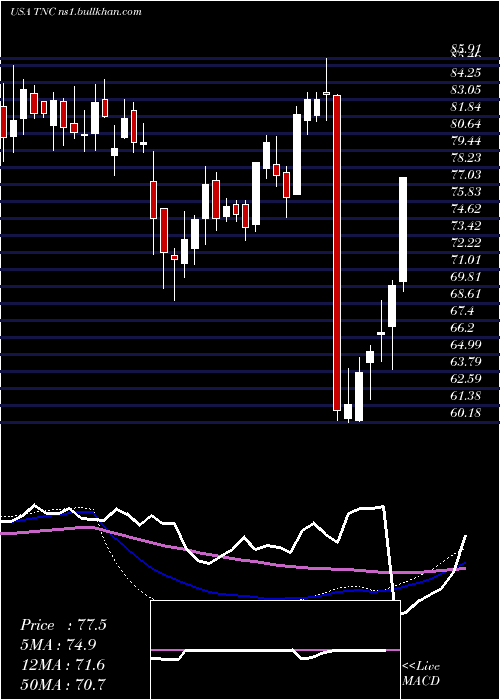
Task: Click the 71.01 price axis label
Action: point(466,259)
